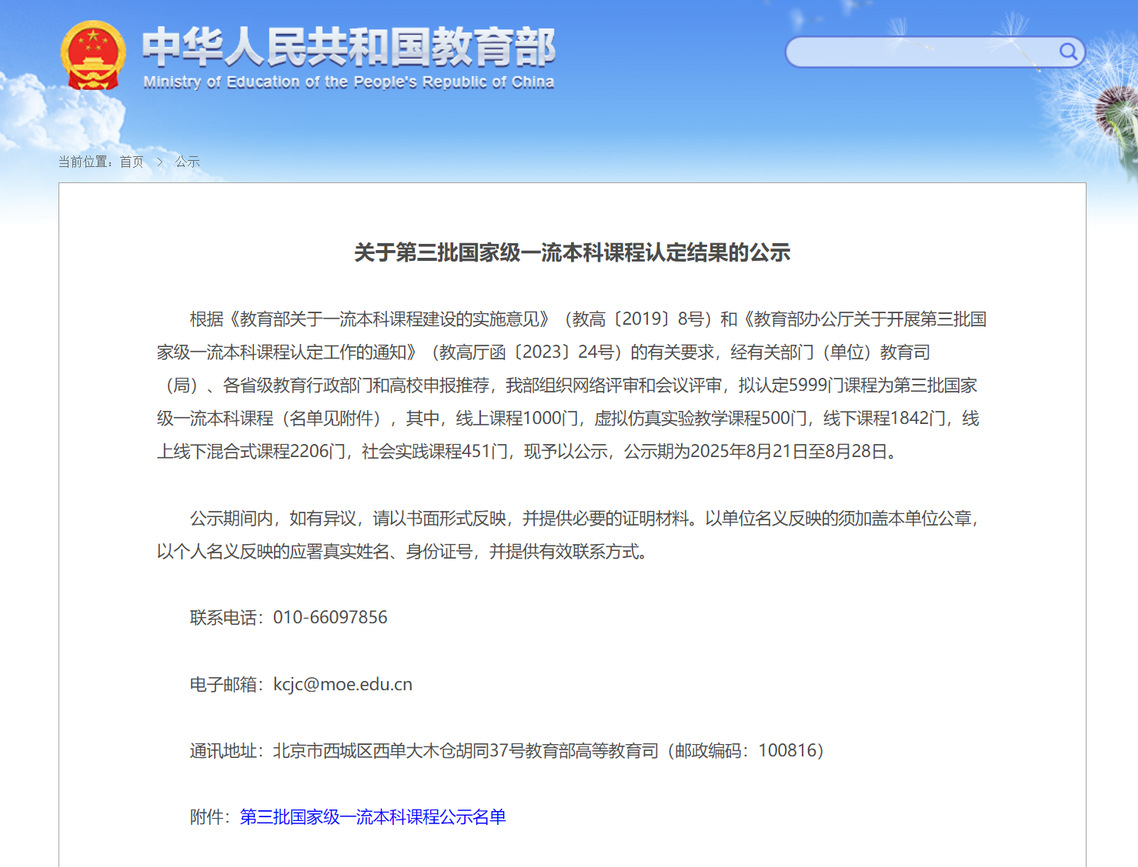Click the first paragraph starting with 根据
1138x867 pixels.
point(572,385)
